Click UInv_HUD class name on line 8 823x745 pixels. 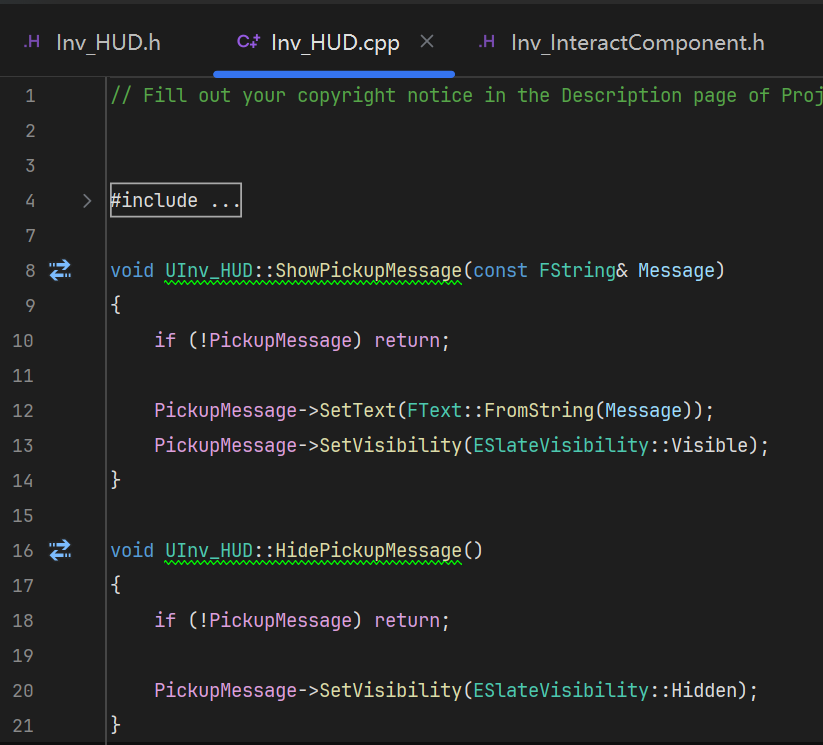point(209,270)
